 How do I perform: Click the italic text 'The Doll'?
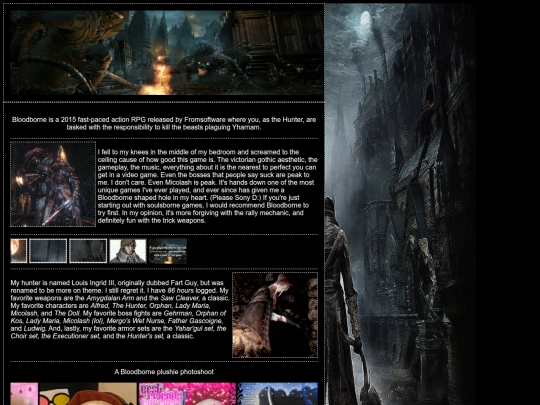click(67, 313)
